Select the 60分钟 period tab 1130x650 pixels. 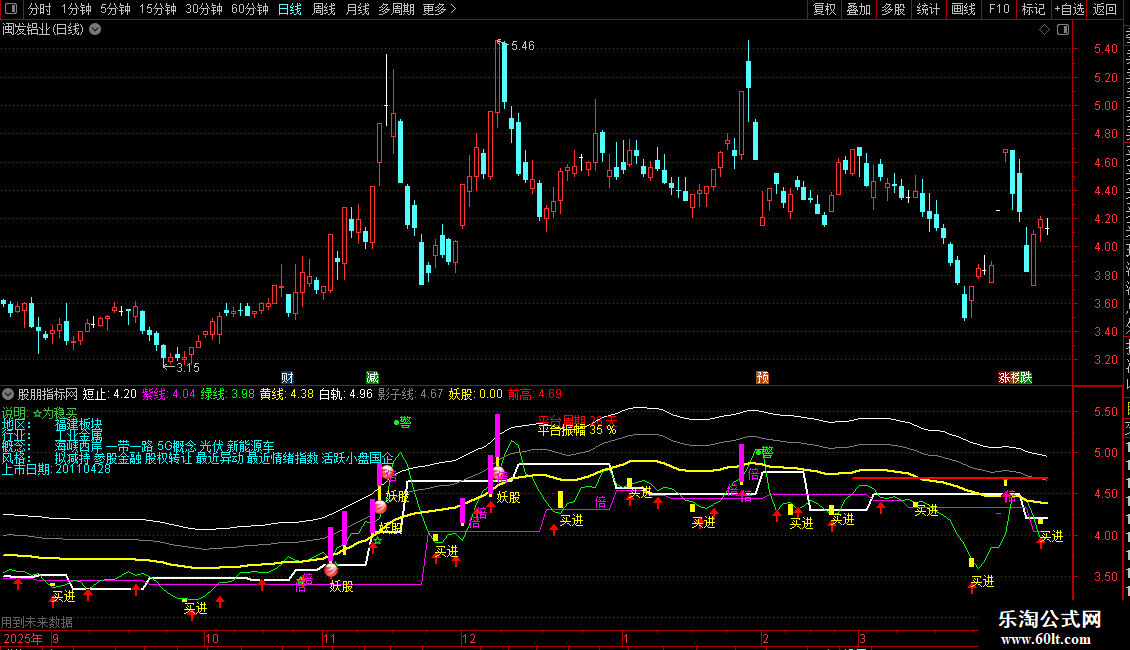pos(249,9)
